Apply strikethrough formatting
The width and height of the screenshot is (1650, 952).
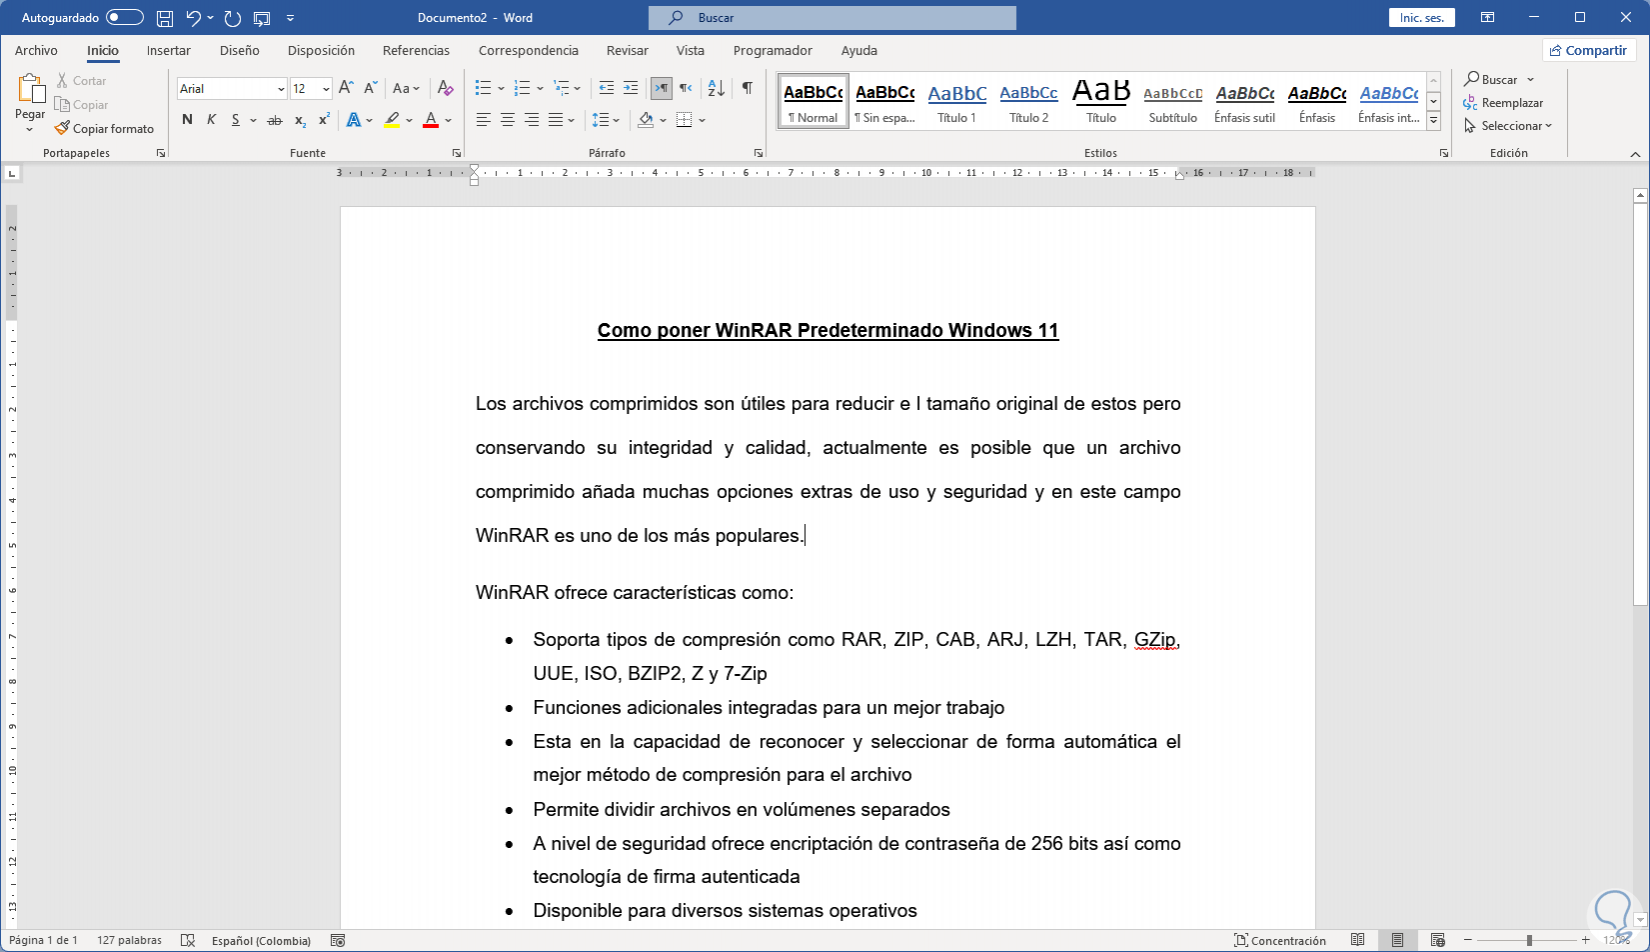pos(274,120)
